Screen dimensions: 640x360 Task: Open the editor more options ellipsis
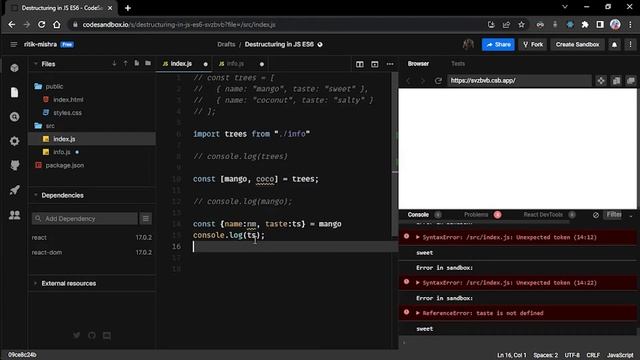(x=390, y=64)
